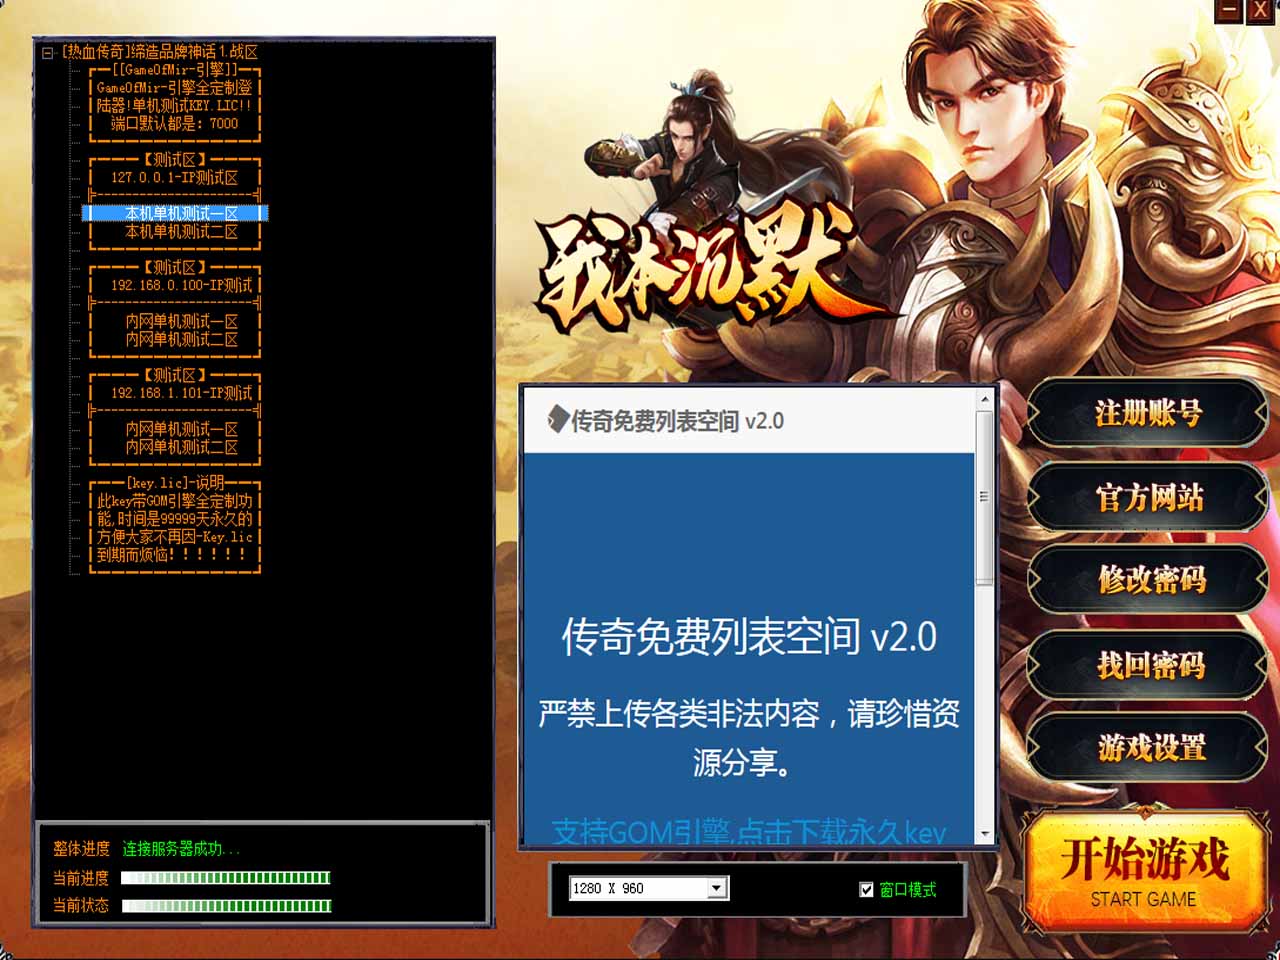1280x960 pixels.
Task: Toggle the 窗口模式 windowed mode checkbox
Action: [866, 889]
